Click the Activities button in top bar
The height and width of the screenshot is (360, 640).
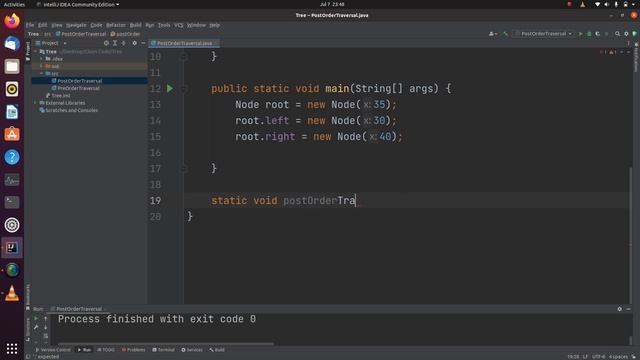pos(14,4)
